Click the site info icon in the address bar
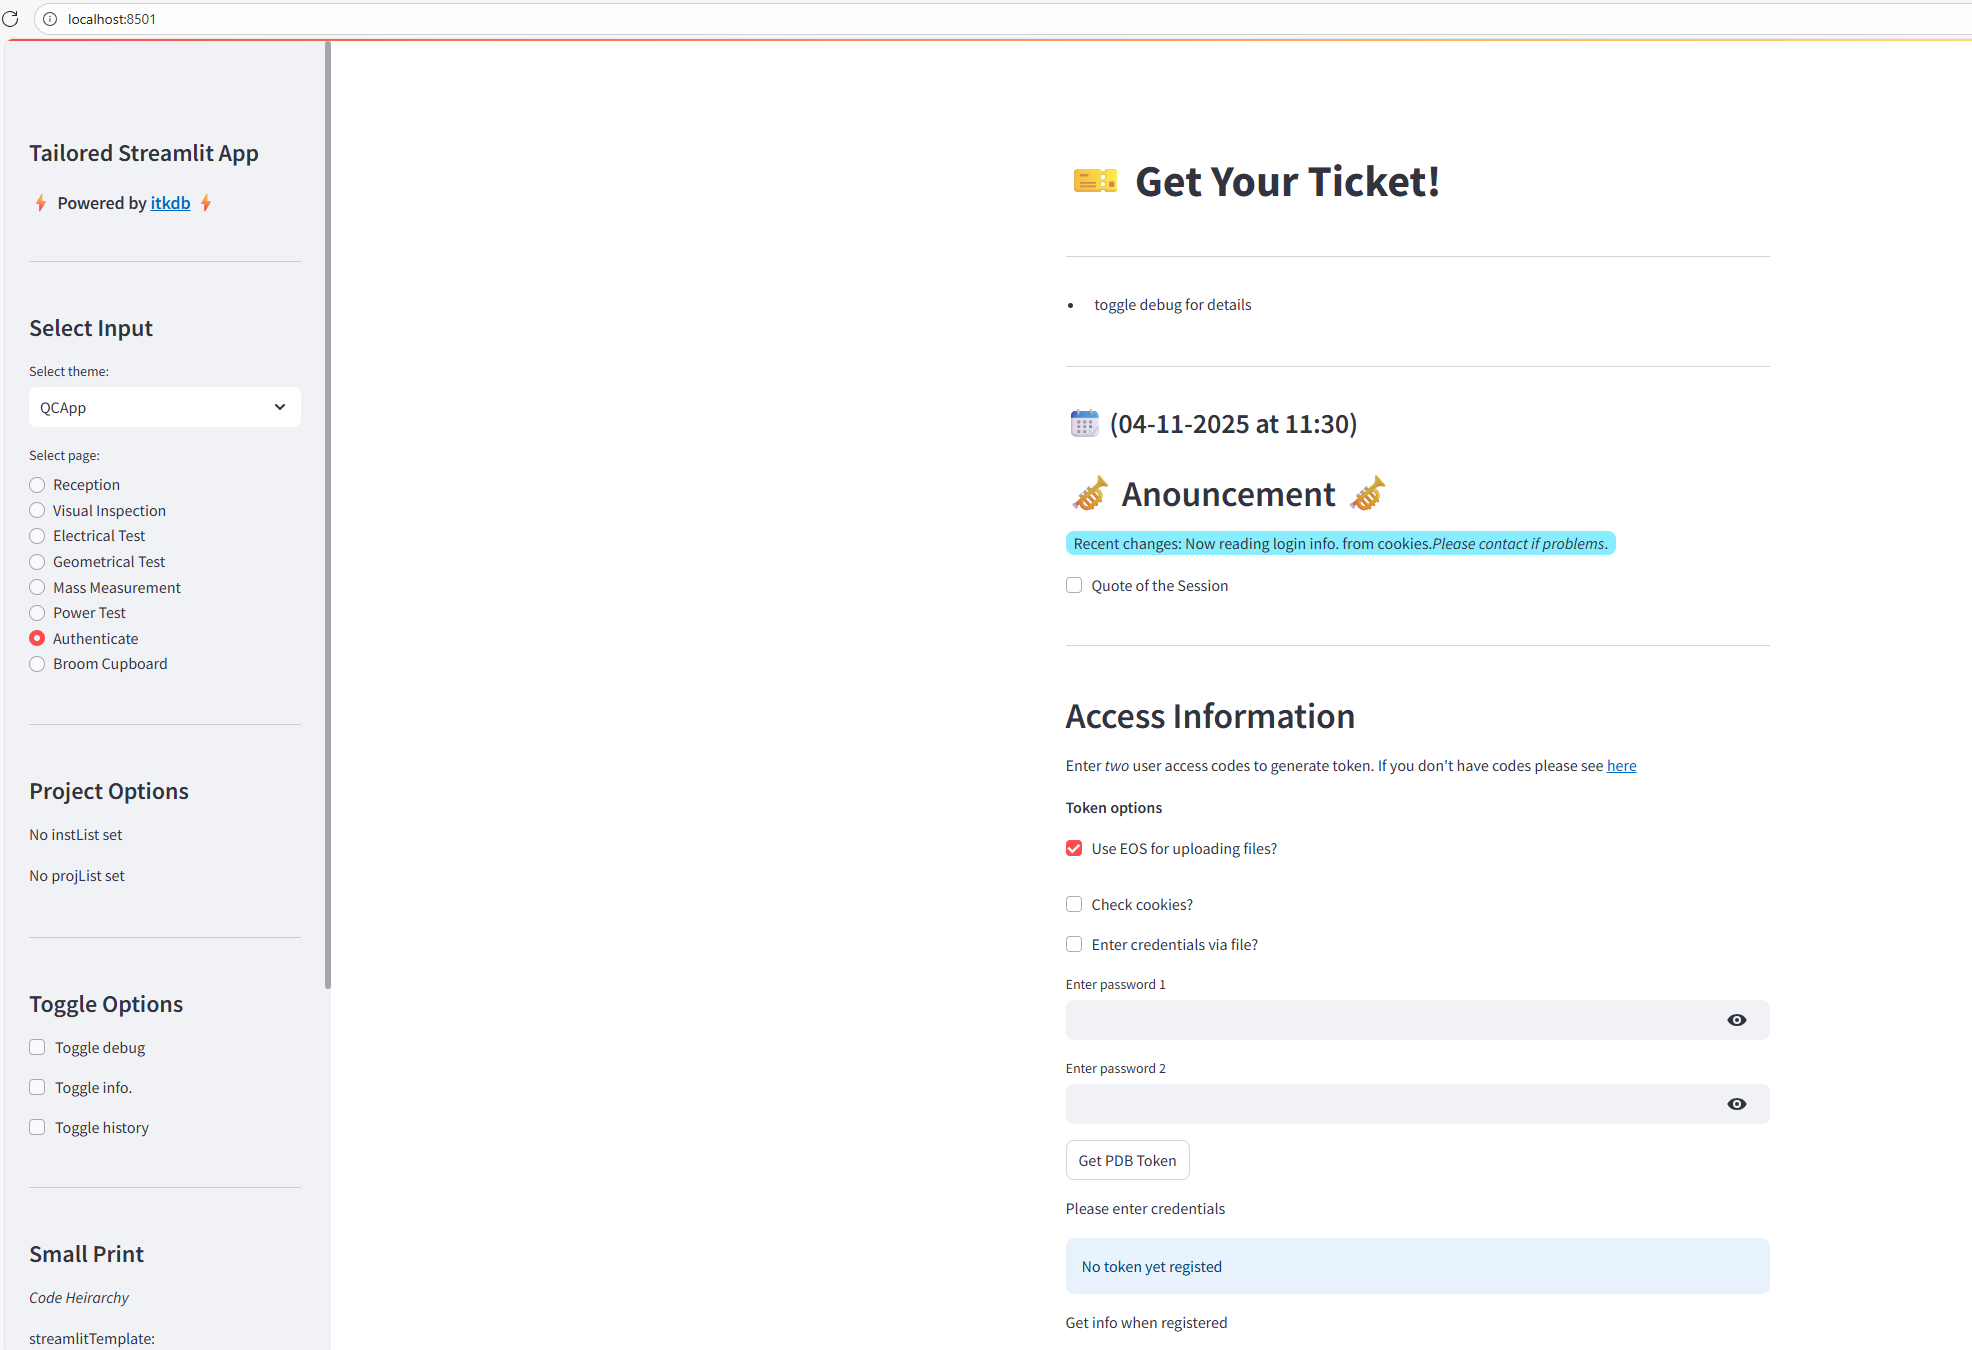Image resolution: width=1972 pixels, height=1350 pixels. coord(49,18)
